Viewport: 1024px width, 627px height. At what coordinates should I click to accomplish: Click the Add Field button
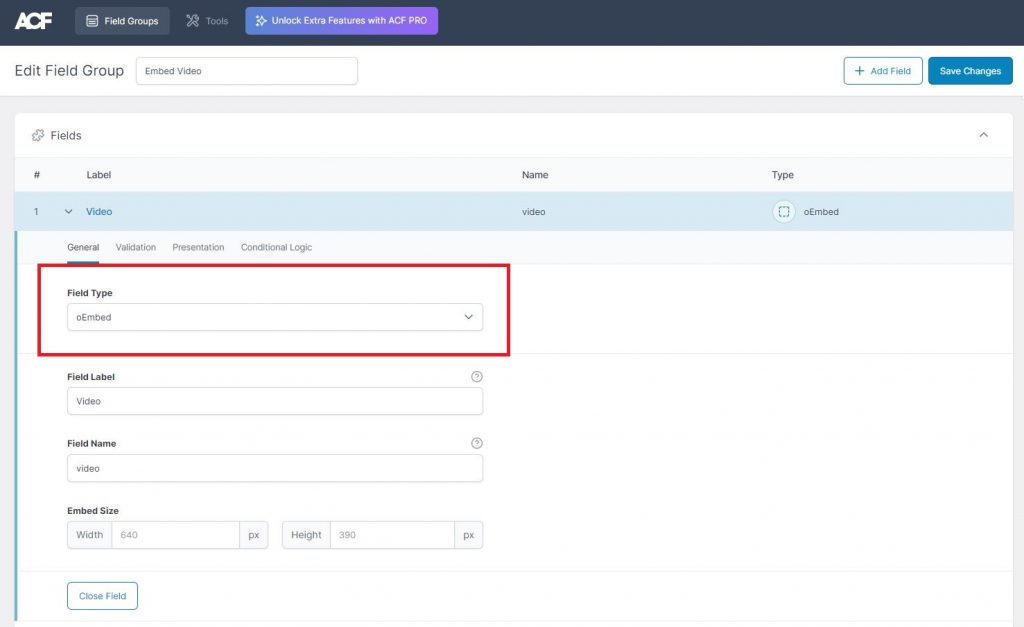(x=882, y=71)
